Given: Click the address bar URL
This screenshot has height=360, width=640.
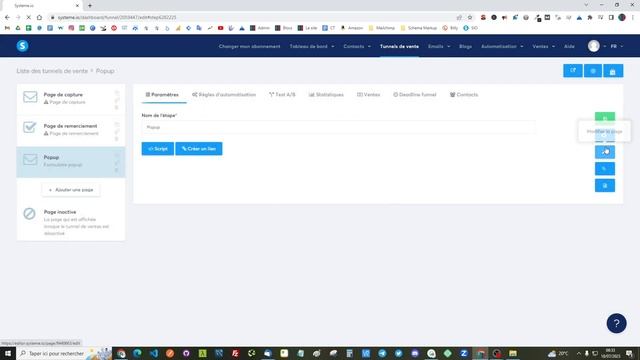Looking at the screenshot, I should [x=117, y=18].
